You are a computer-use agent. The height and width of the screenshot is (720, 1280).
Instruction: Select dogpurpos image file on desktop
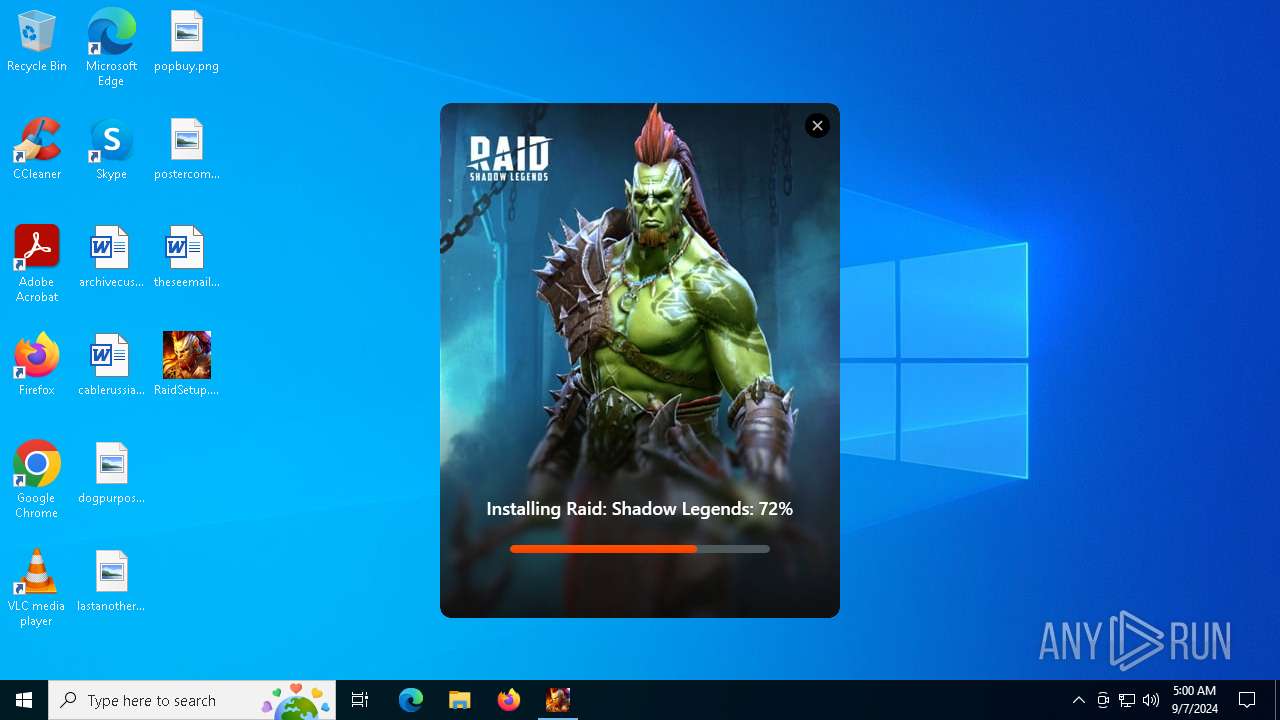pos(111,473)
